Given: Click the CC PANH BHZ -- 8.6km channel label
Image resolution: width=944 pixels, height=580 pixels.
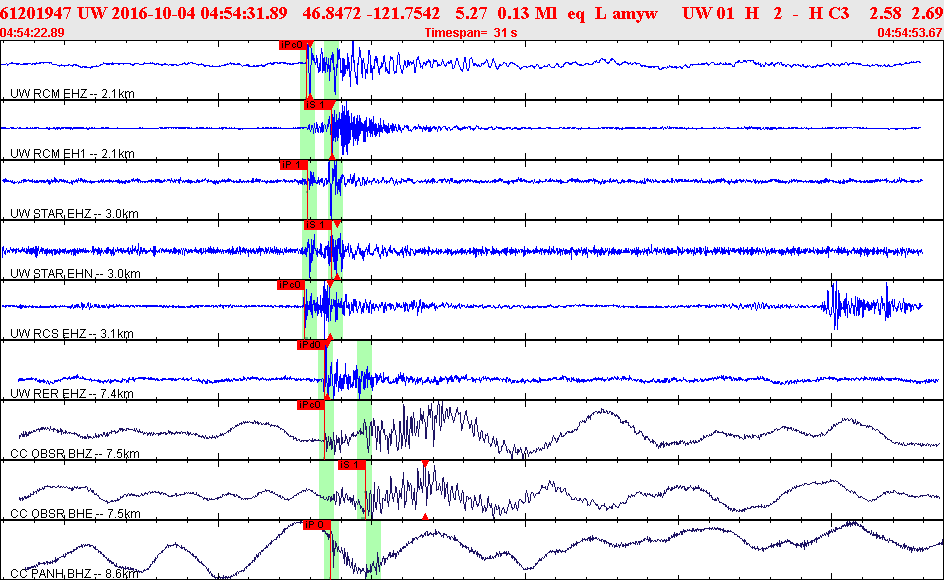Looking at the screenshot, I should click(75, 574).
